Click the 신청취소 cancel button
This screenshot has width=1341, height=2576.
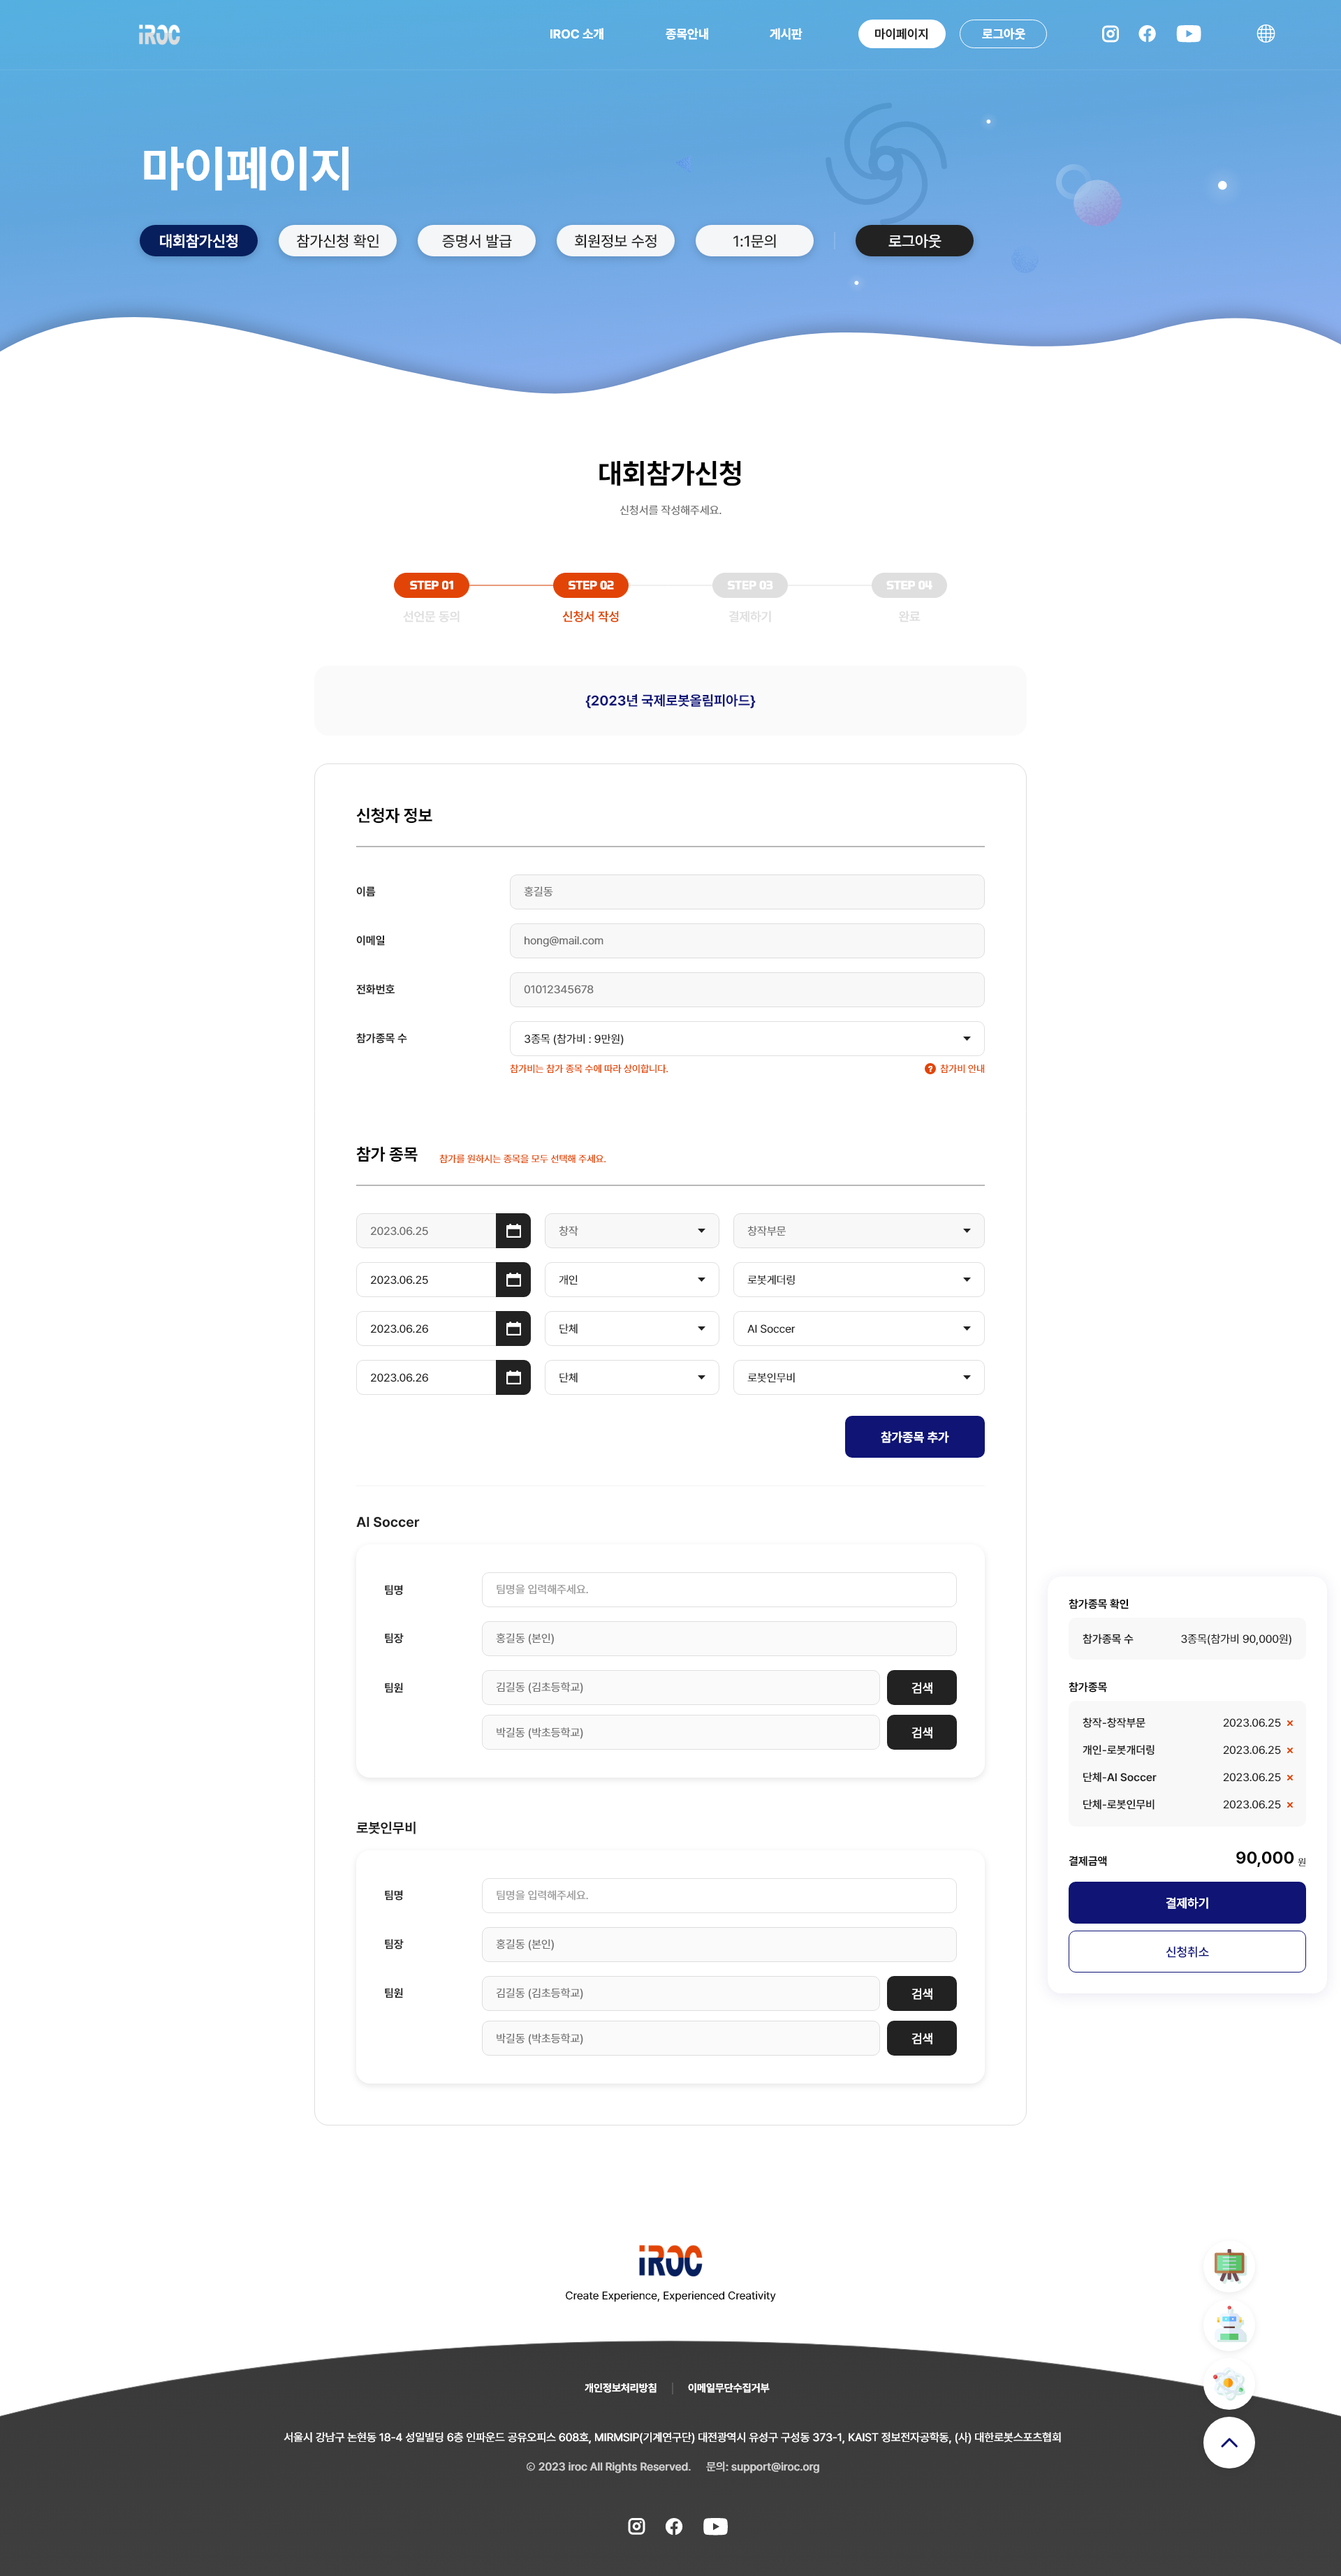[x=1186, y=1951]
